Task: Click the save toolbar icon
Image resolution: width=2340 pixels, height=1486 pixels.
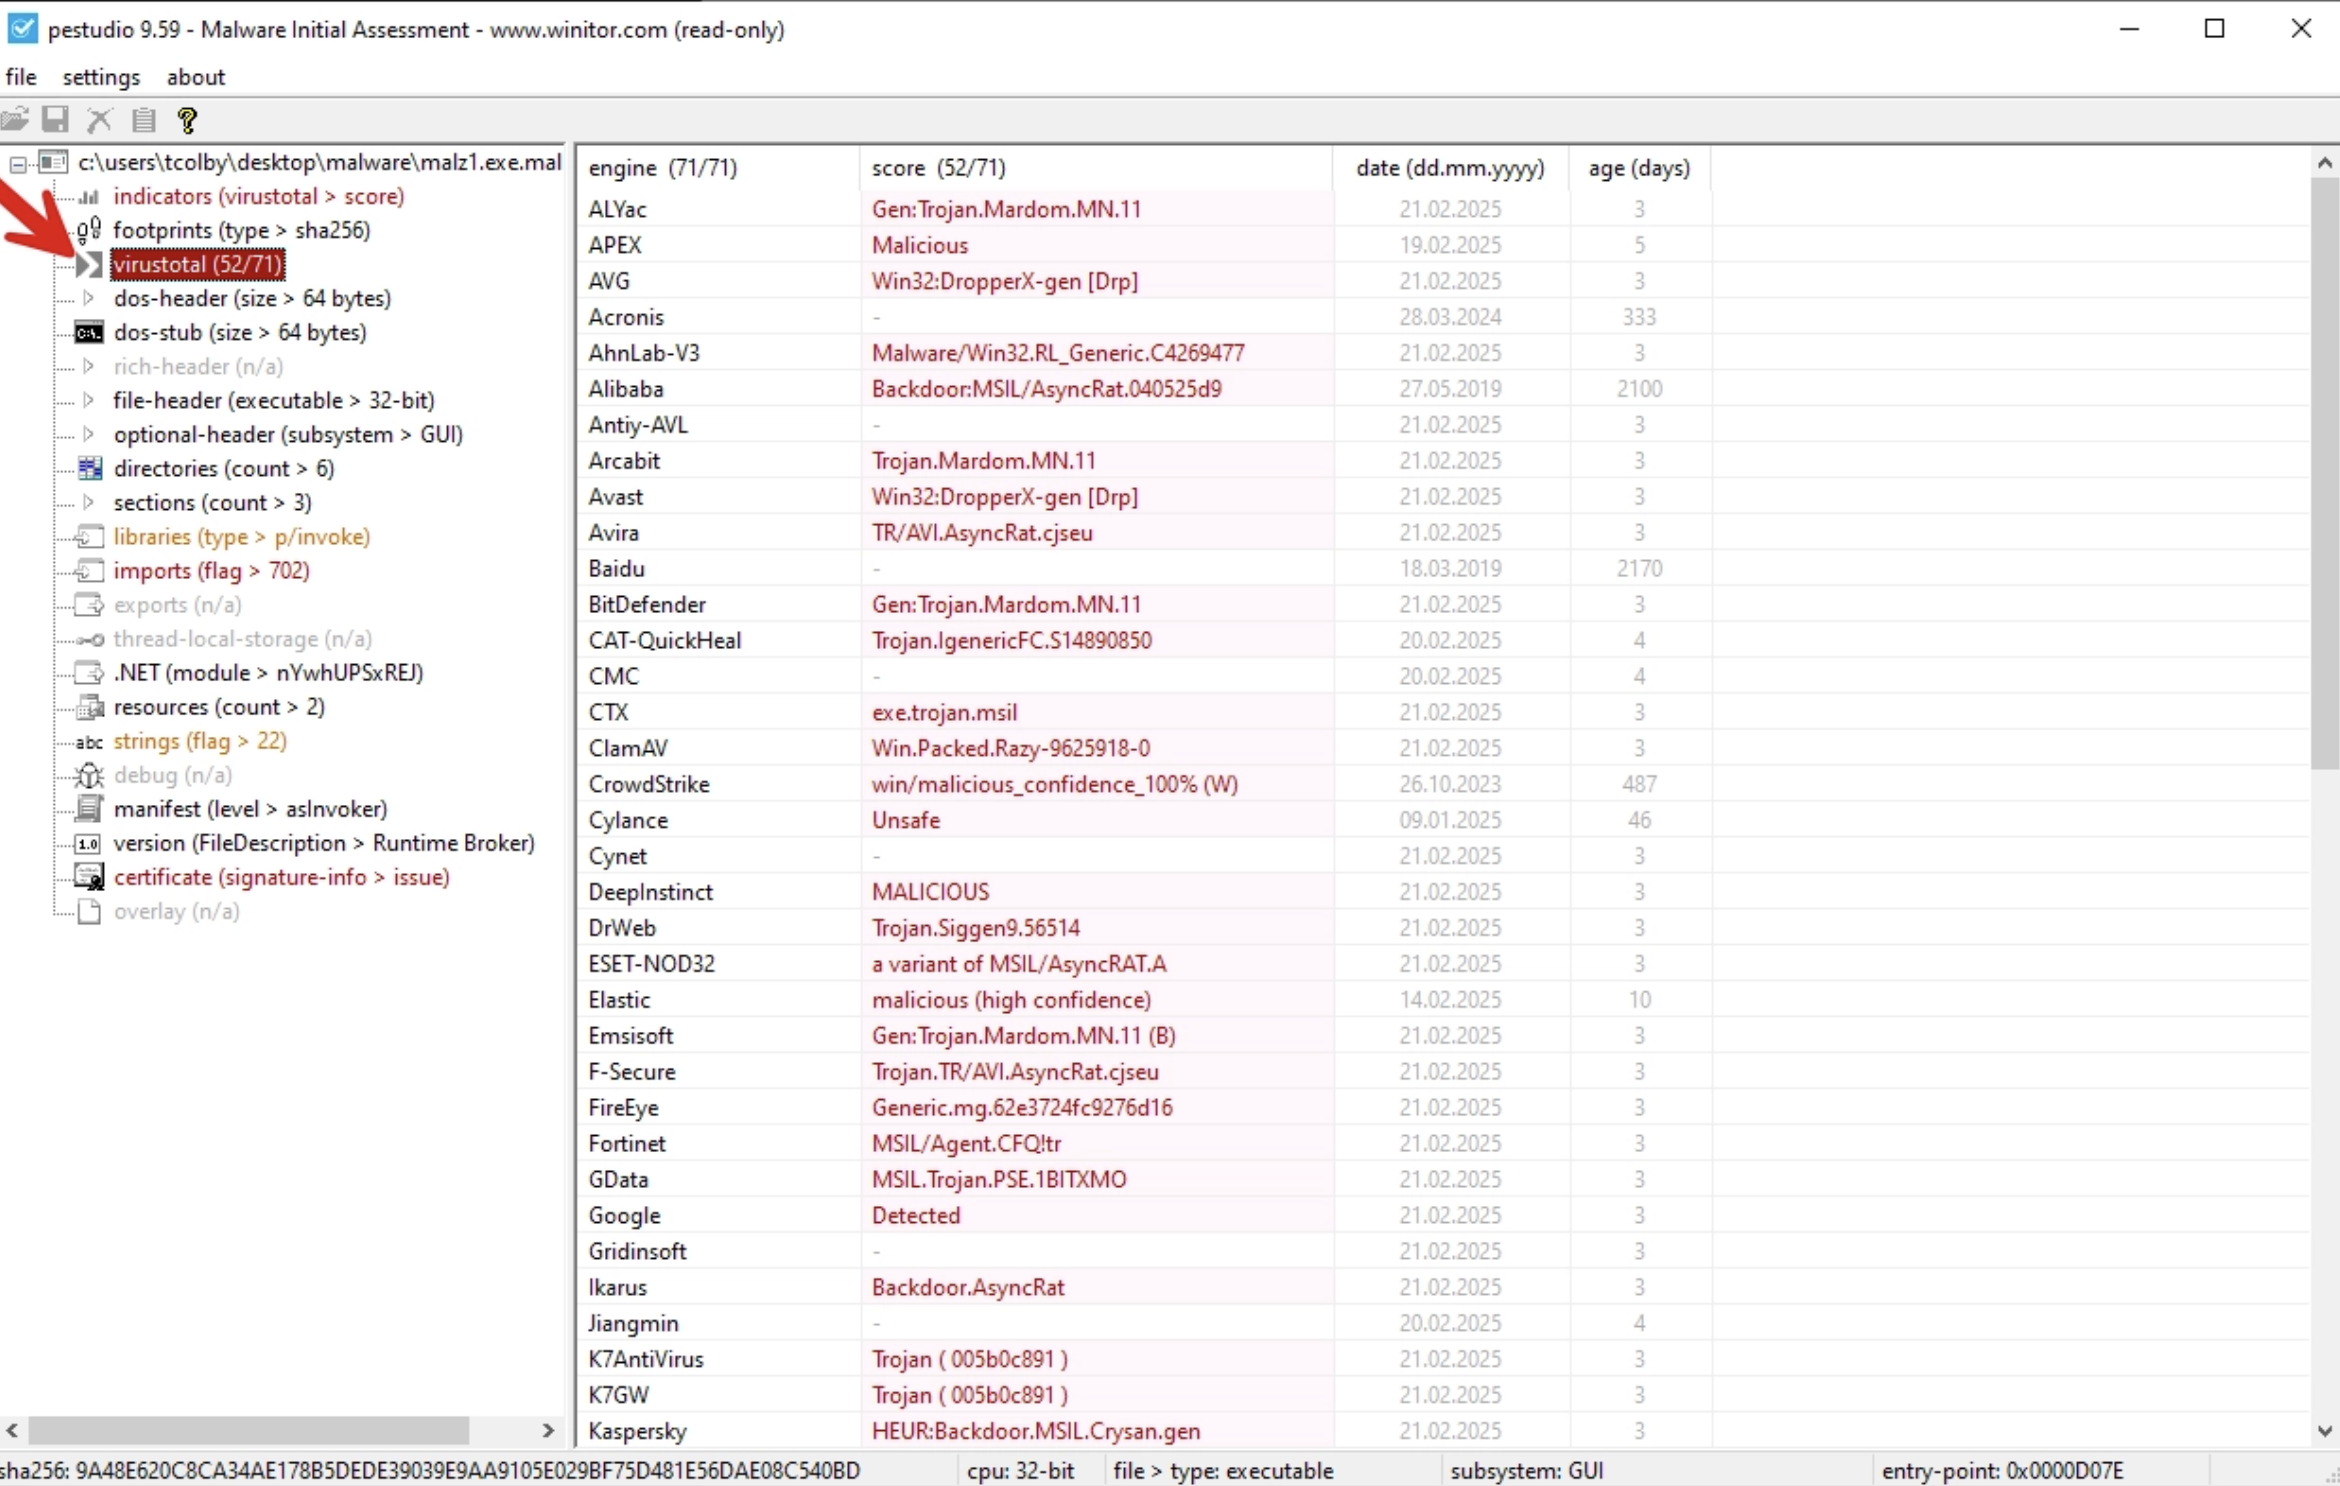Action: pos(55,120)
